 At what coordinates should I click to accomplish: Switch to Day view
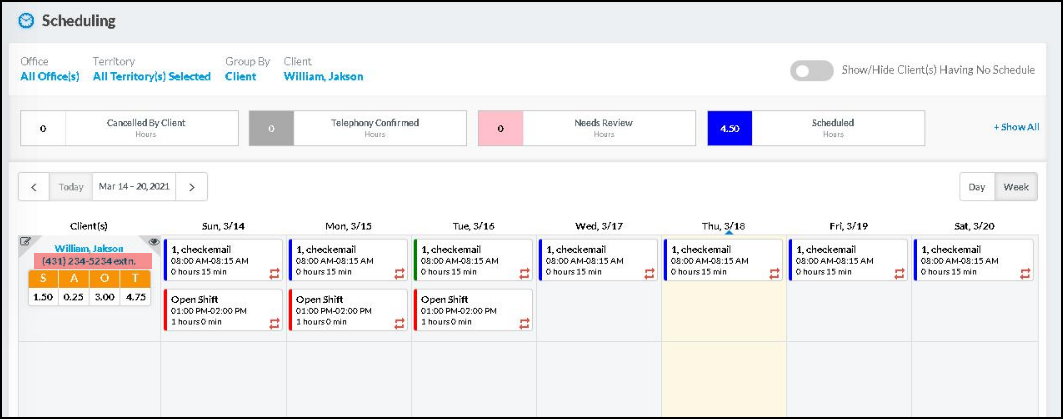click(x=977, y=187)
